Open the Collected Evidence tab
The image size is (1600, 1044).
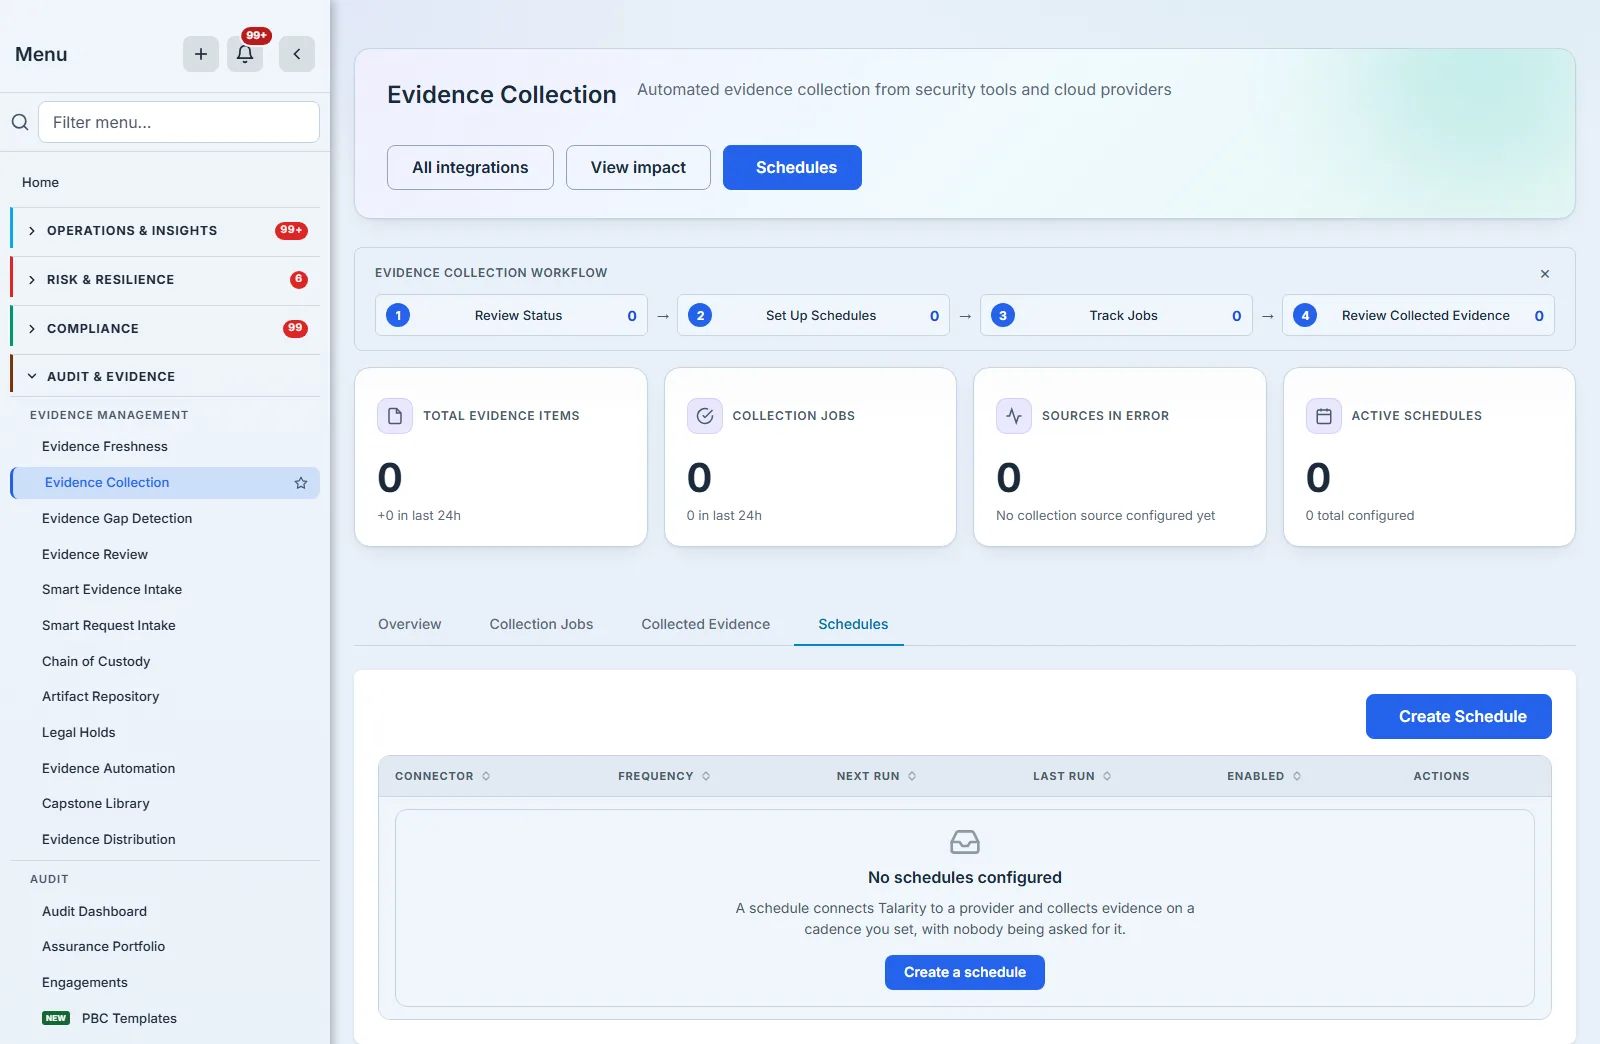click(706, 624)
